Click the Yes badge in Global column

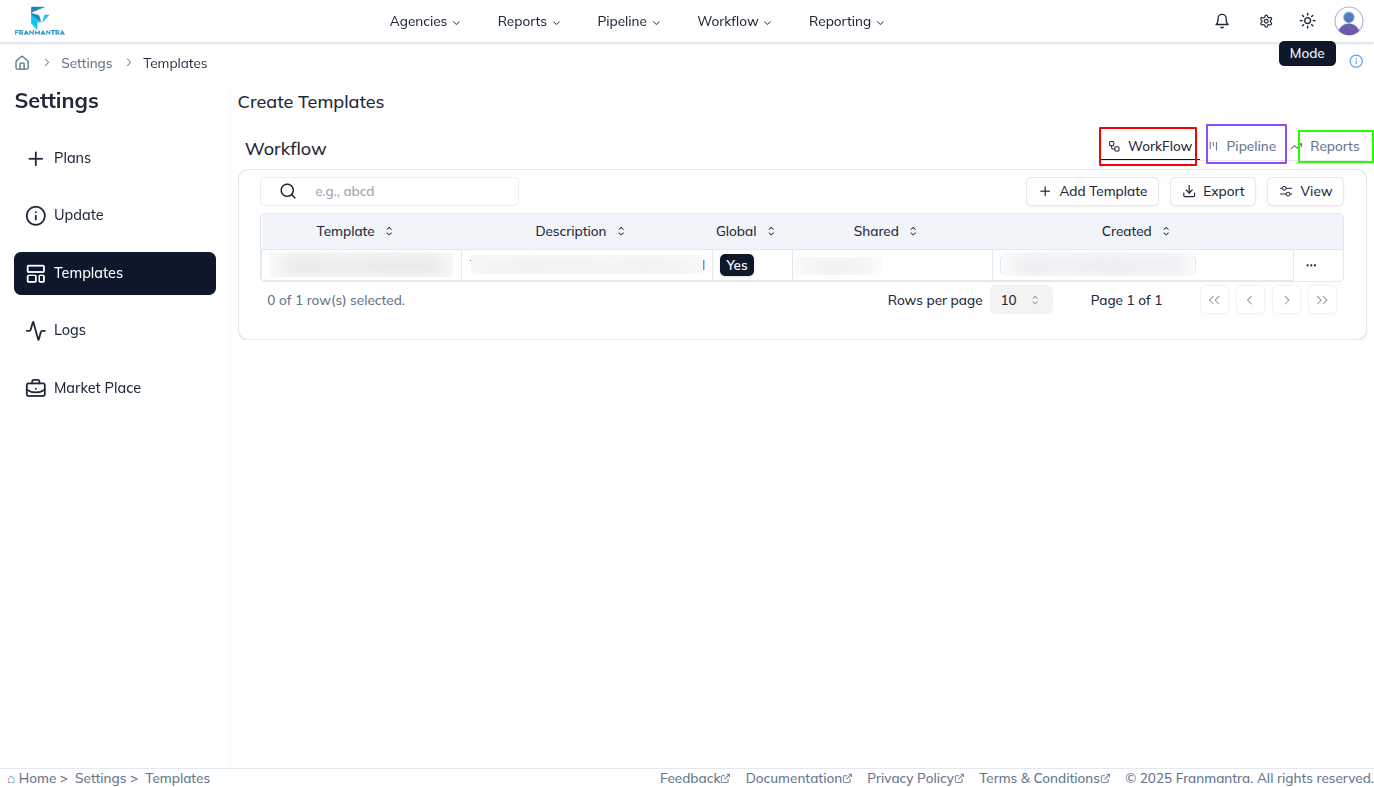point(737,265)
